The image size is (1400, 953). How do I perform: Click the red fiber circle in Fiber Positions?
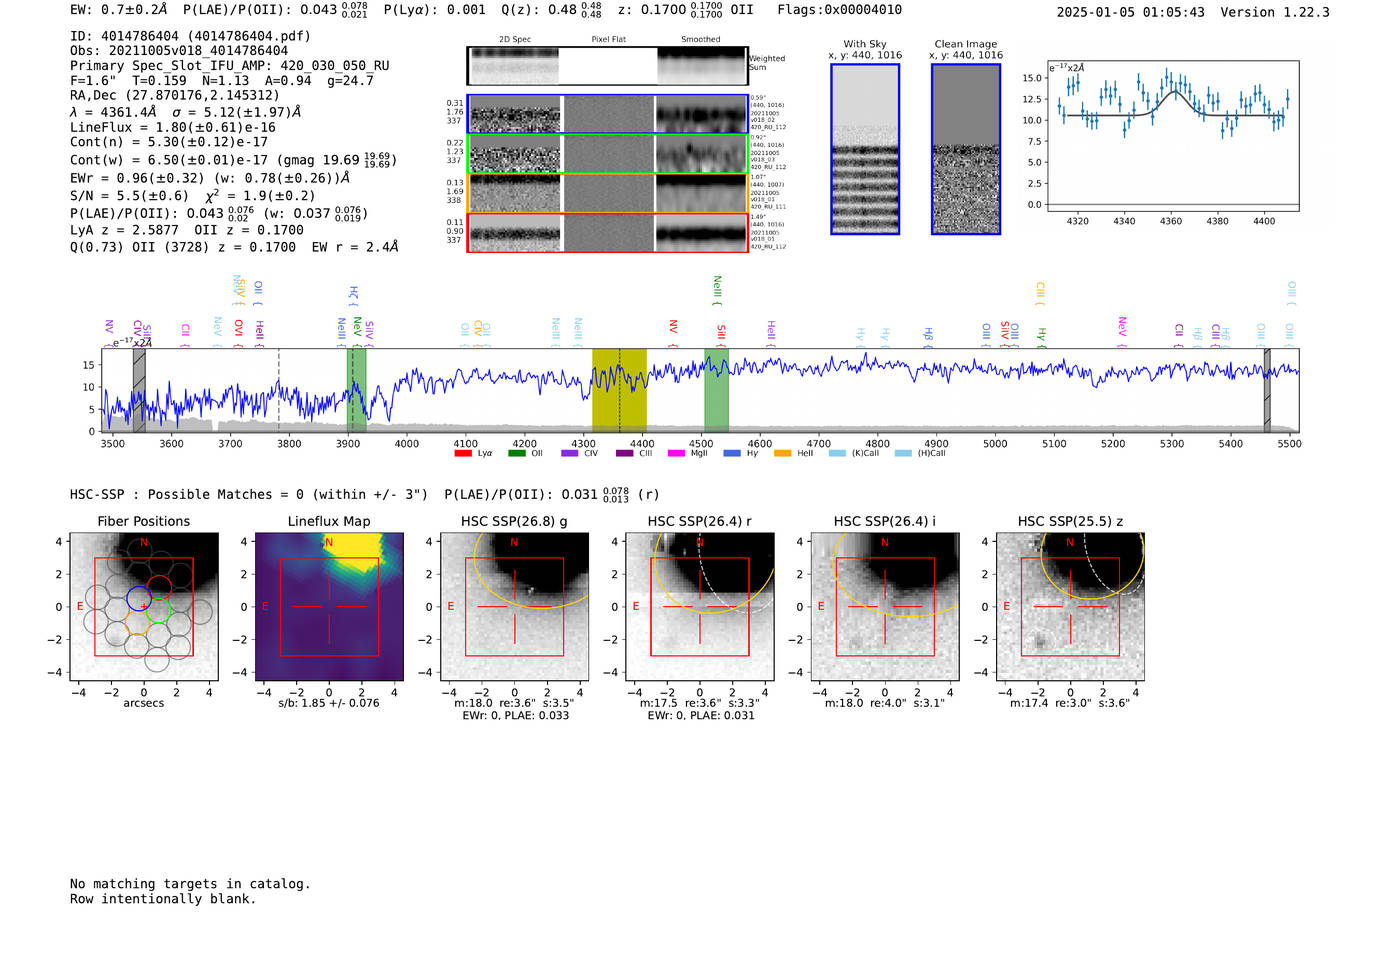[x=159, y=587]
